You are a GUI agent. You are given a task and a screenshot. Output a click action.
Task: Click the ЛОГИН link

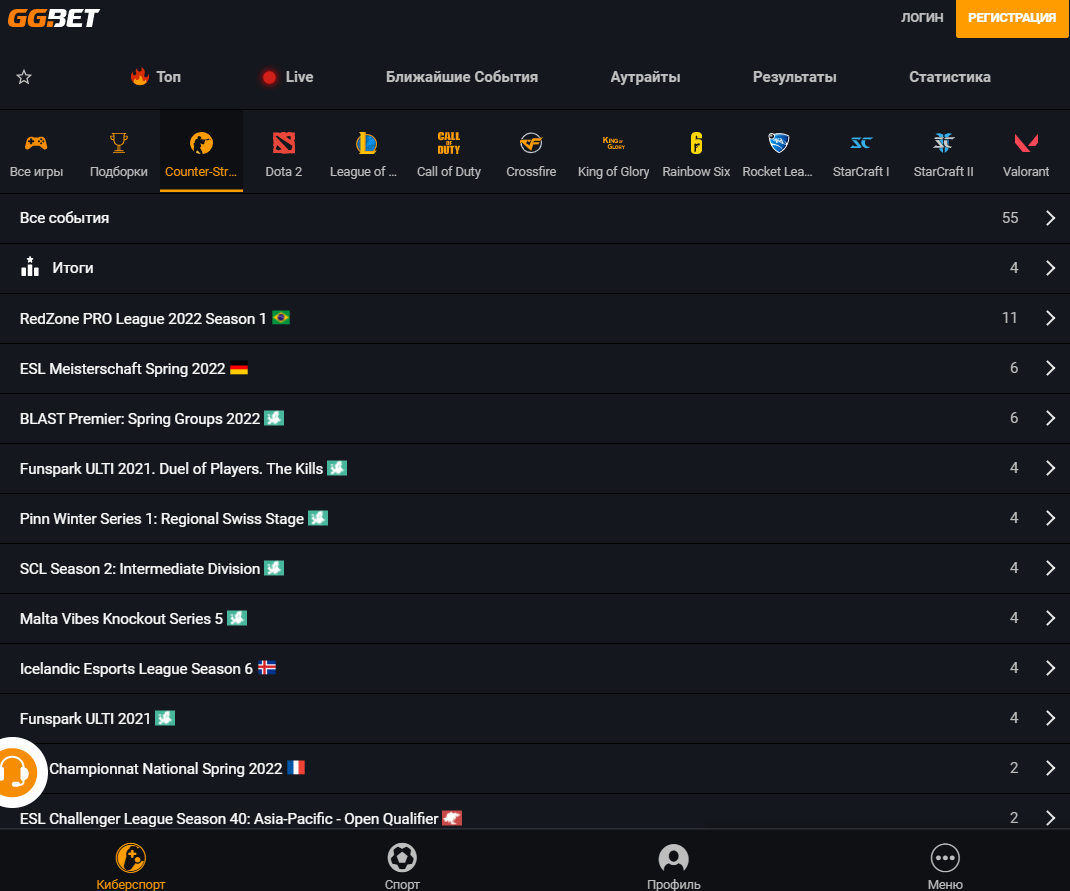(921, 17)
